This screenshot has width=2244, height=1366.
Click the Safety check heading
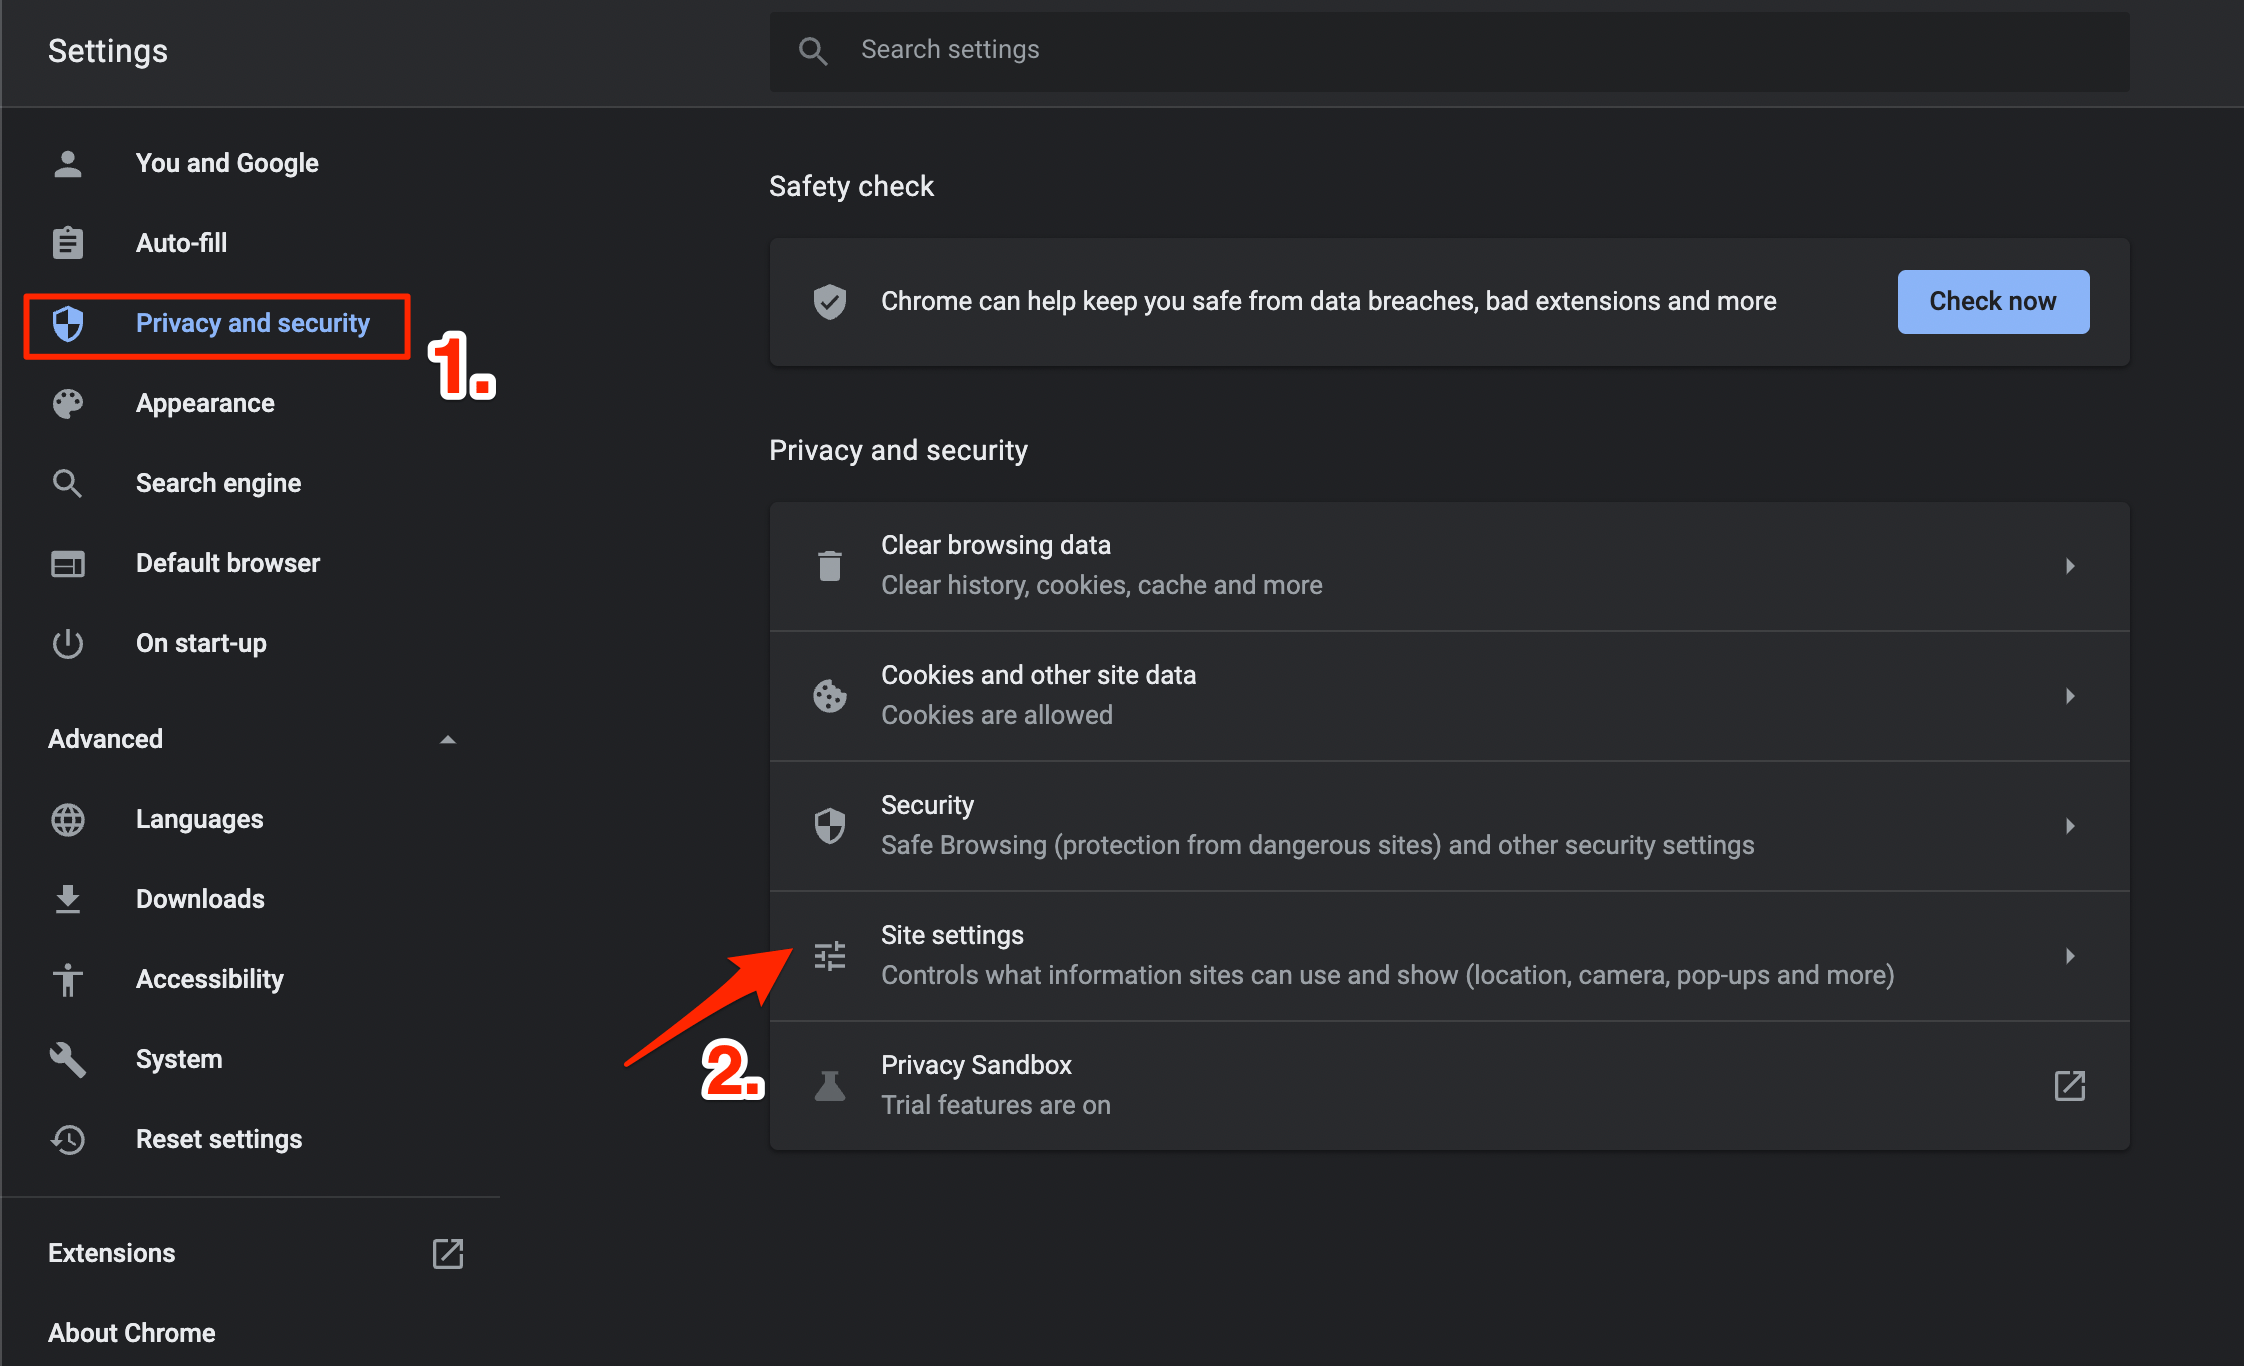pyautogui.click(x=851, y=186)
